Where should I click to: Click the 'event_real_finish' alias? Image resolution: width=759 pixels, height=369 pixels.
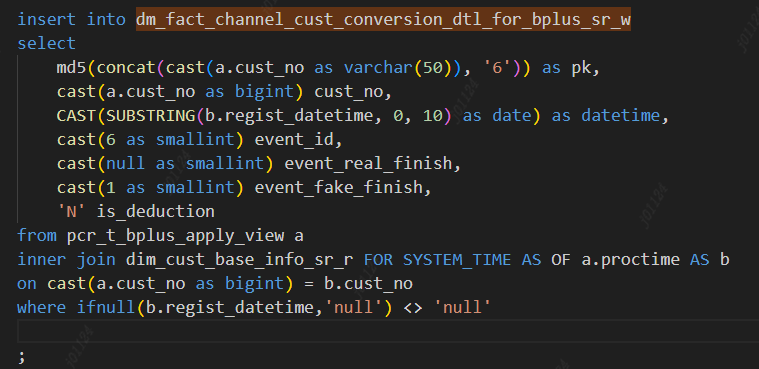pos(368,163)
